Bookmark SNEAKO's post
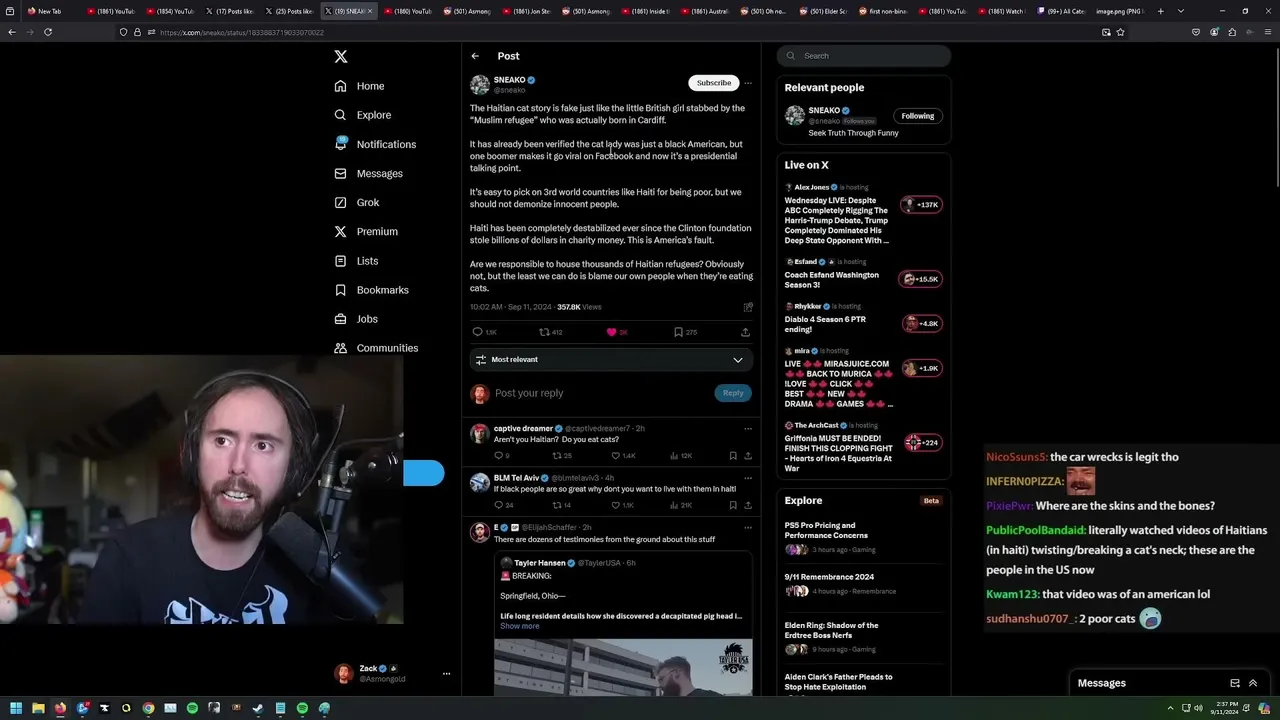 (x=678, y=332)
